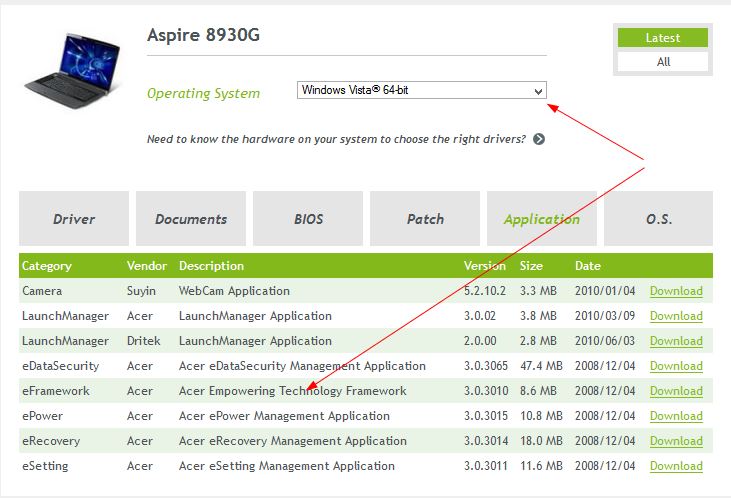Open the BIOS tab
731x498 pixels.
click(308, 218)
